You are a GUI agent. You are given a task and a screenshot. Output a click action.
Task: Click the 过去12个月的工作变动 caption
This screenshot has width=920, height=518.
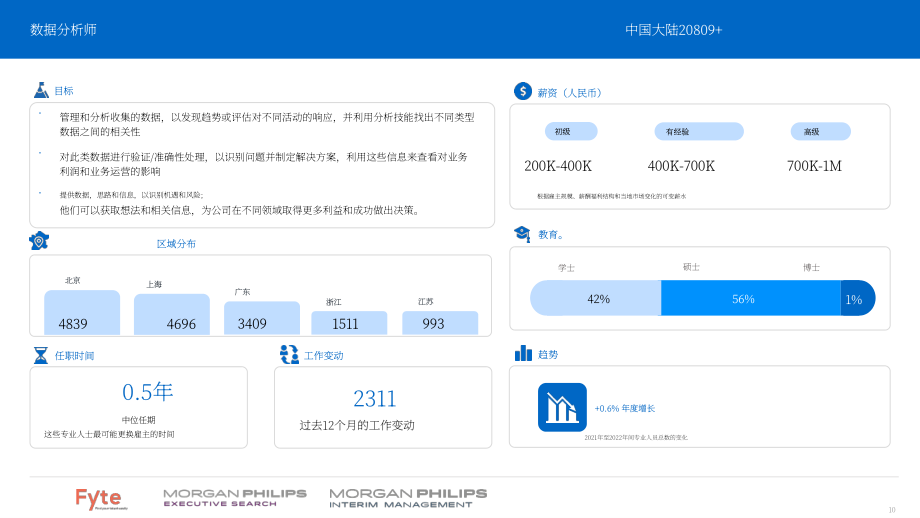click(x=357, y=425)
